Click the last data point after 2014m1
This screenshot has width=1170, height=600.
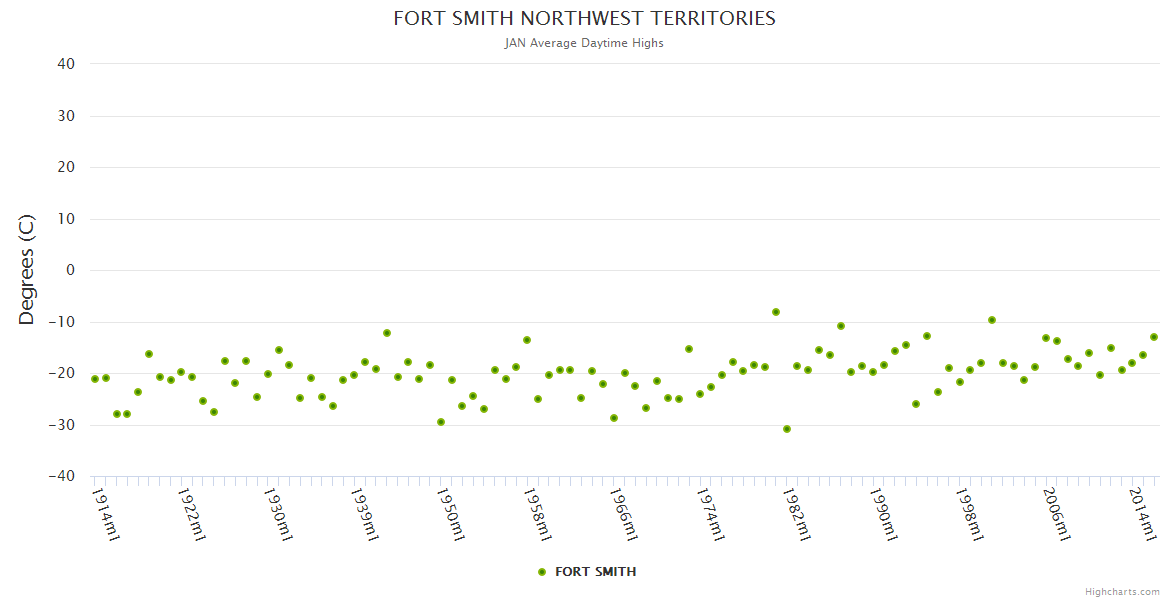pos(1153,337)
